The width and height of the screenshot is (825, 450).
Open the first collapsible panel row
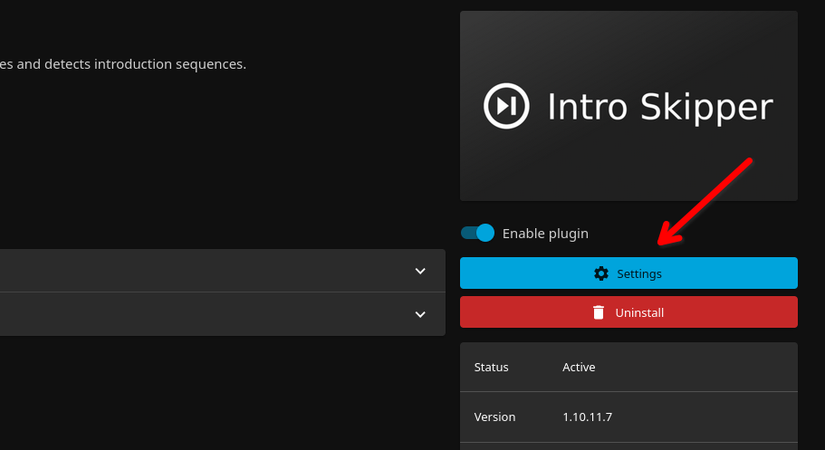[x=200, y=271]
